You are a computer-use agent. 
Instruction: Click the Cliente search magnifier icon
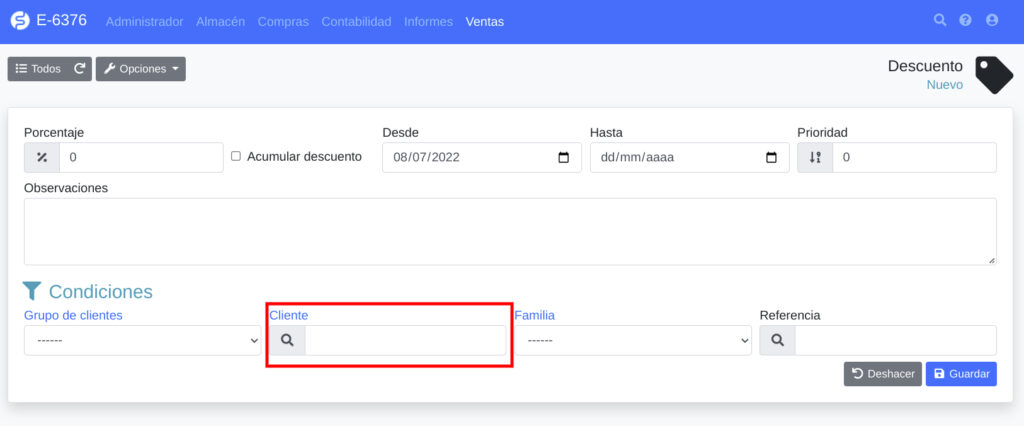pyautogui.click(x=287, y=340)
